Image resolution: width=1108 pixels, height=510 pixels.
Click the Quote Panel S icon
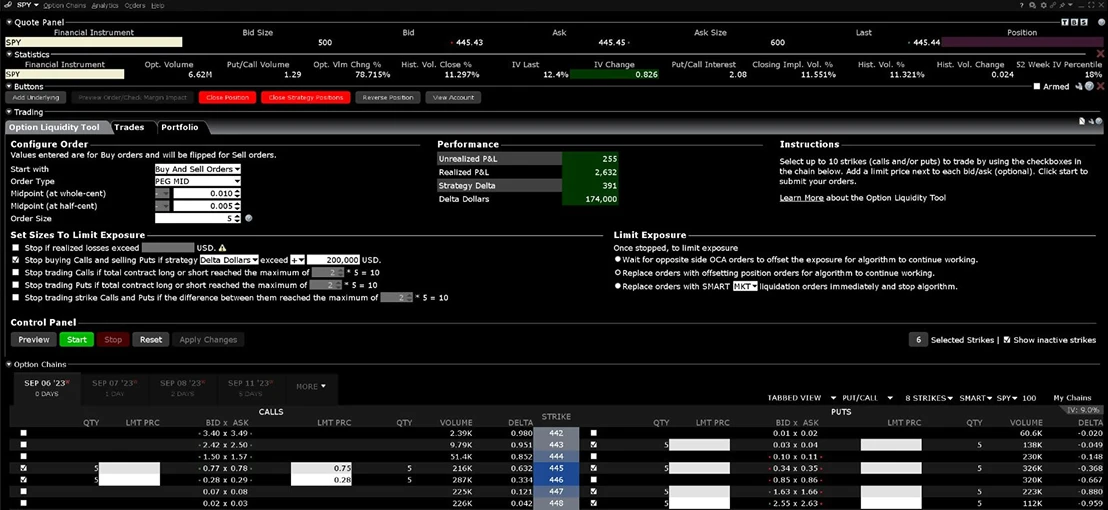point(1084,23)
